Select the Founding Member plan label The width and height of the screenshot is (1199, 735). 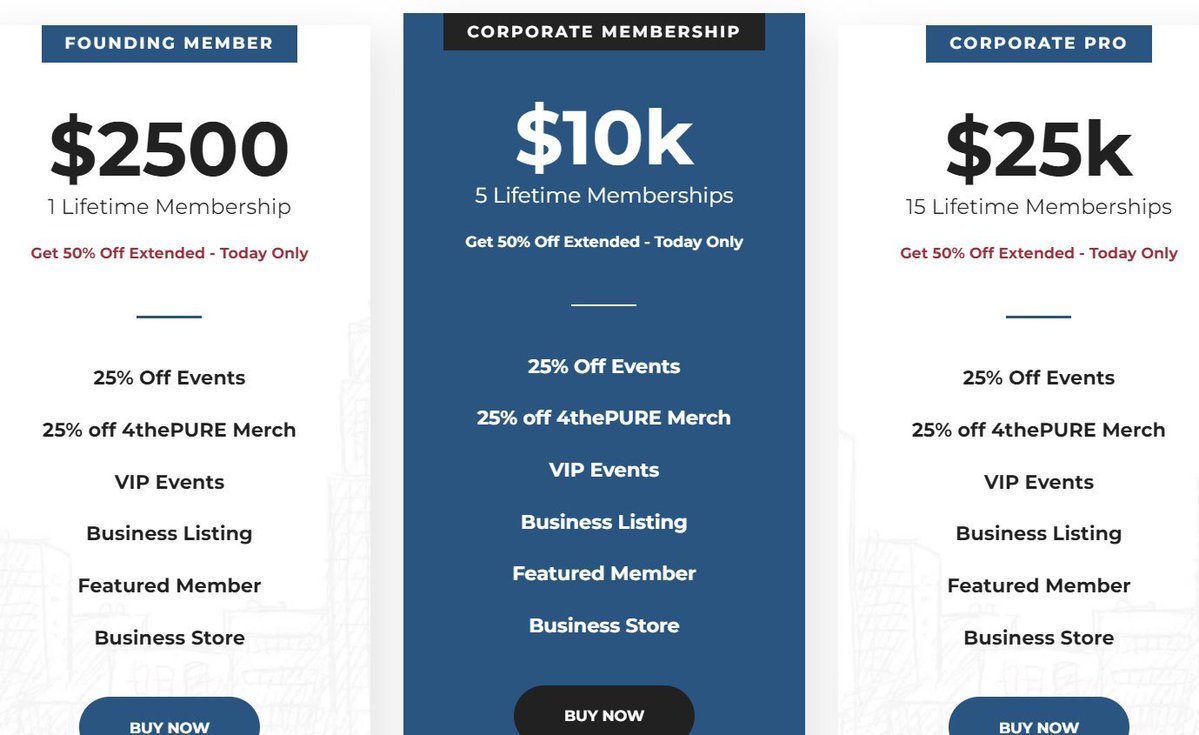pos(169,43)
